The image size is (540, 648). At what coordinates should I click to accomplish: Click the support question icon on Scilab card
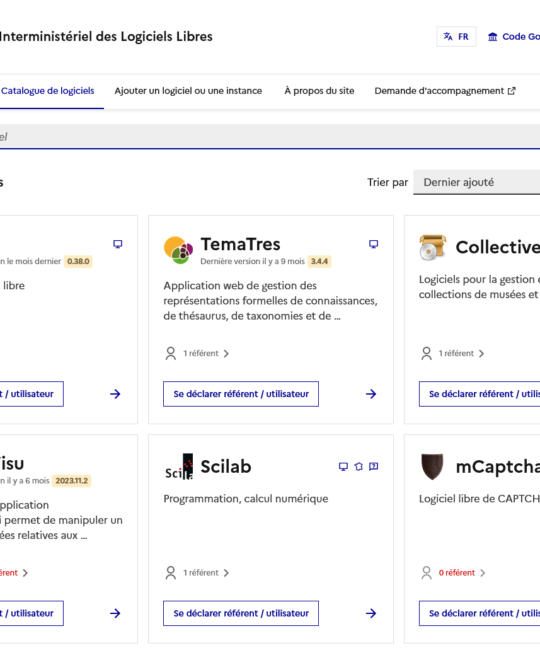pyautogui.click(x=373, y=467)
